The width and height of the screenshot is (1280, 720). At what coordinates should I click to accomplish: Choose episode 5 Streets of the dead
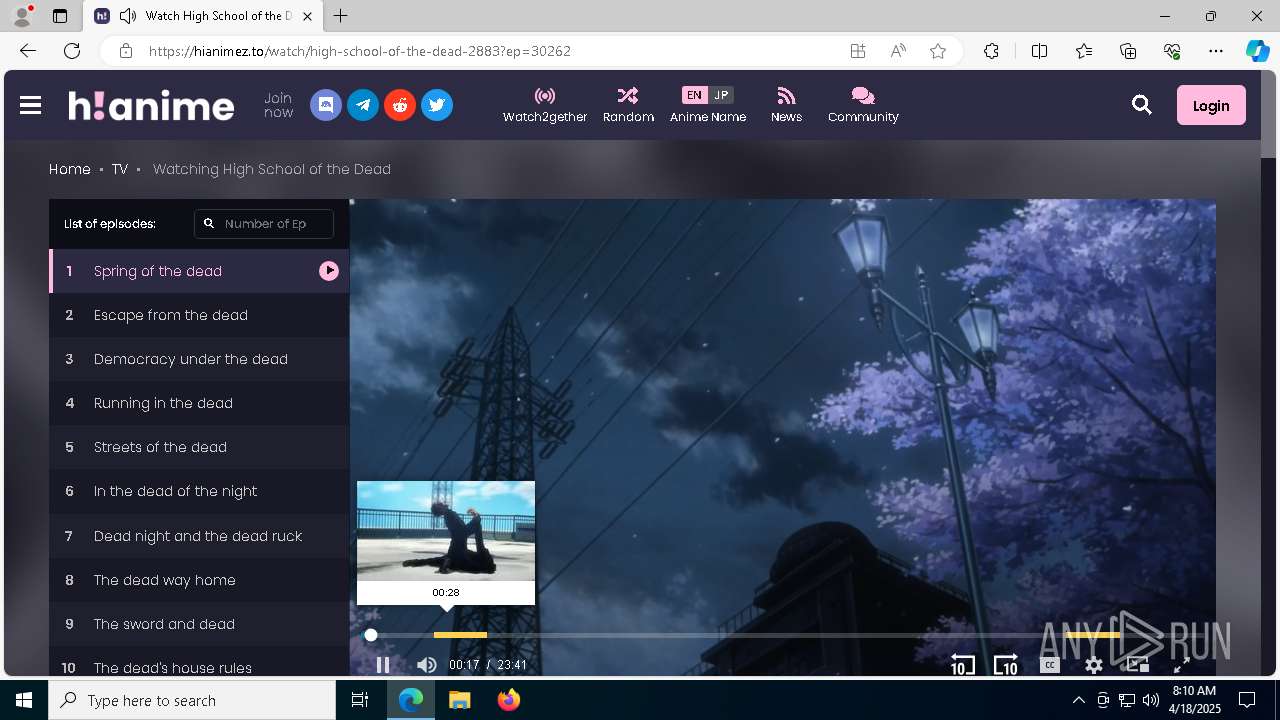pyautogui.click(x=199, y=447)
